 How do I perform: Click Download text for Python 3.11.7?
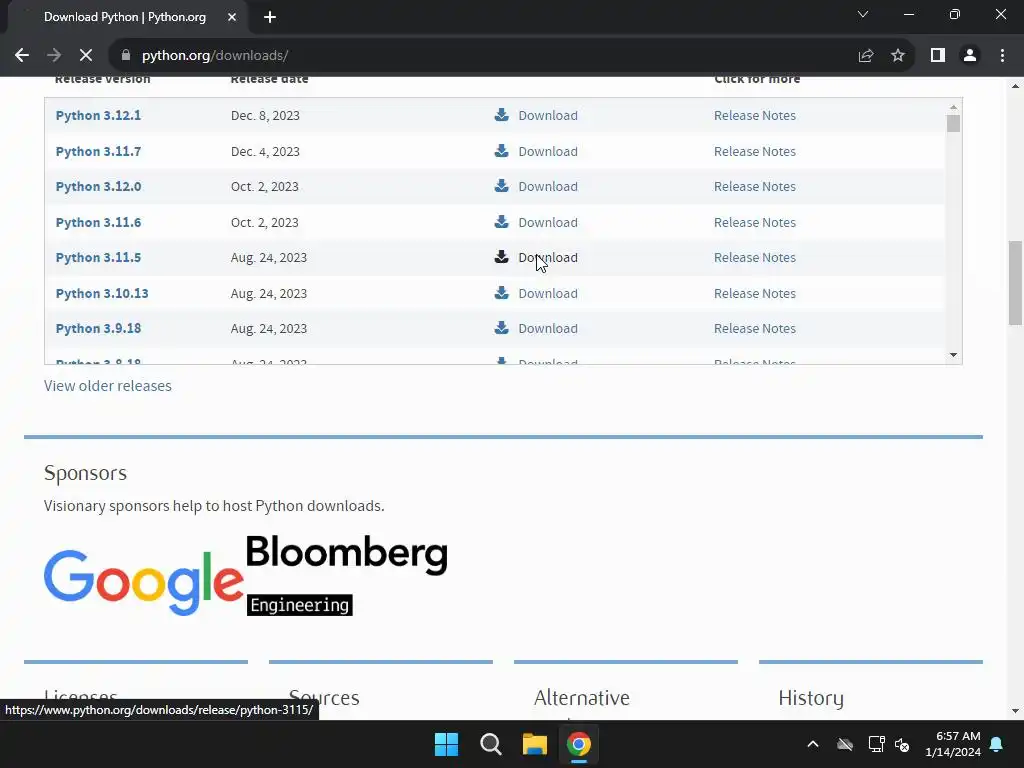(548, 152)
